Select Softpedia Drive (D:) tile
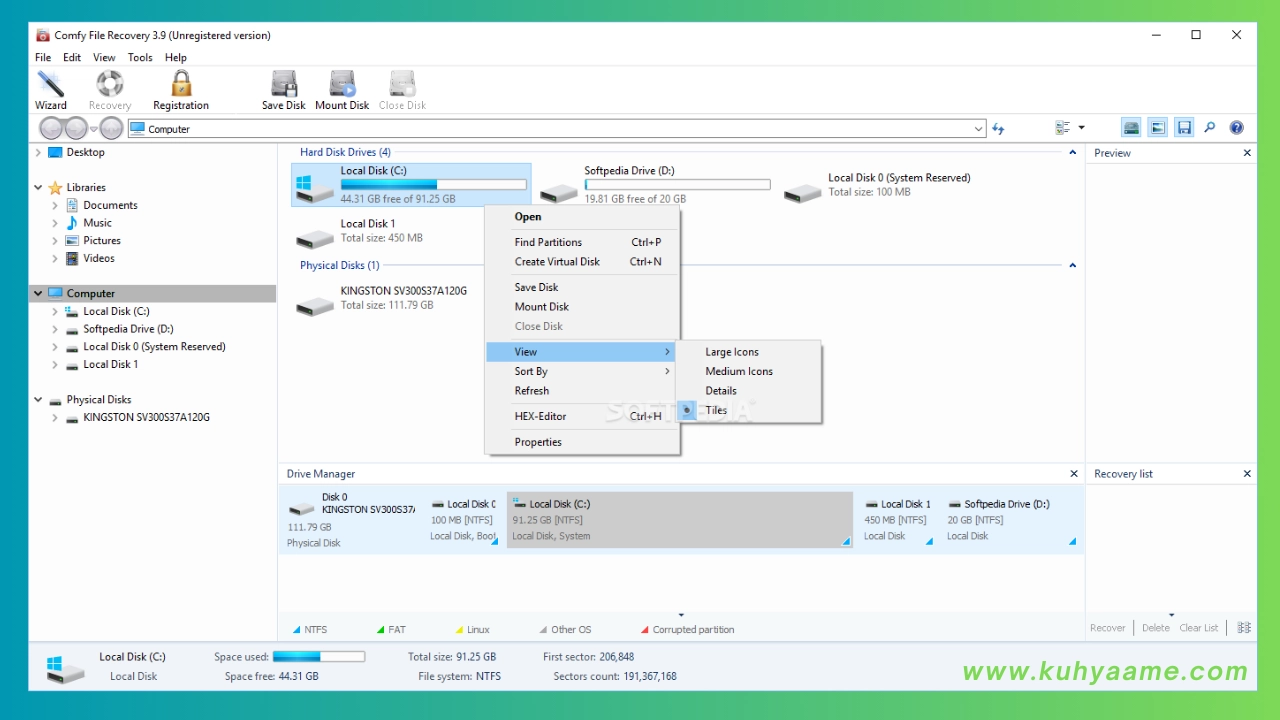This screenshot has width=1280, height=720. (655, 185)
